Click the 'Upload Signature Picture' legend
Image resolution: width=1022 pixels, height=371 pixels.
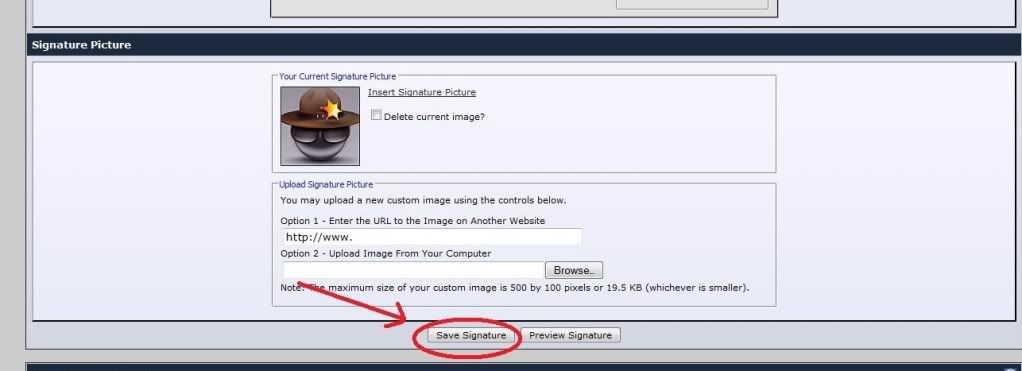pos(326,185)
